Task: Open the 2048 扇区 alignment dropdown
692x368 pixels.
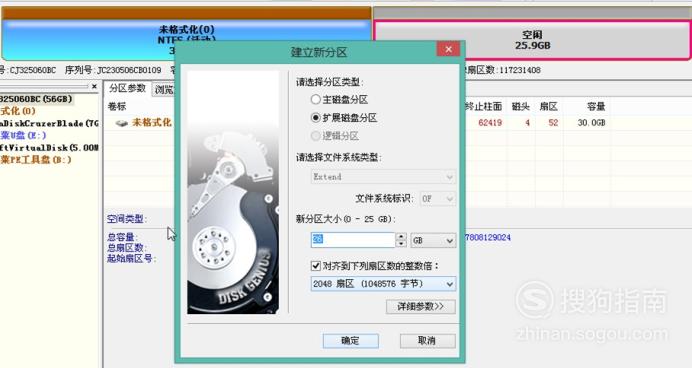Action: pos(383,284)
